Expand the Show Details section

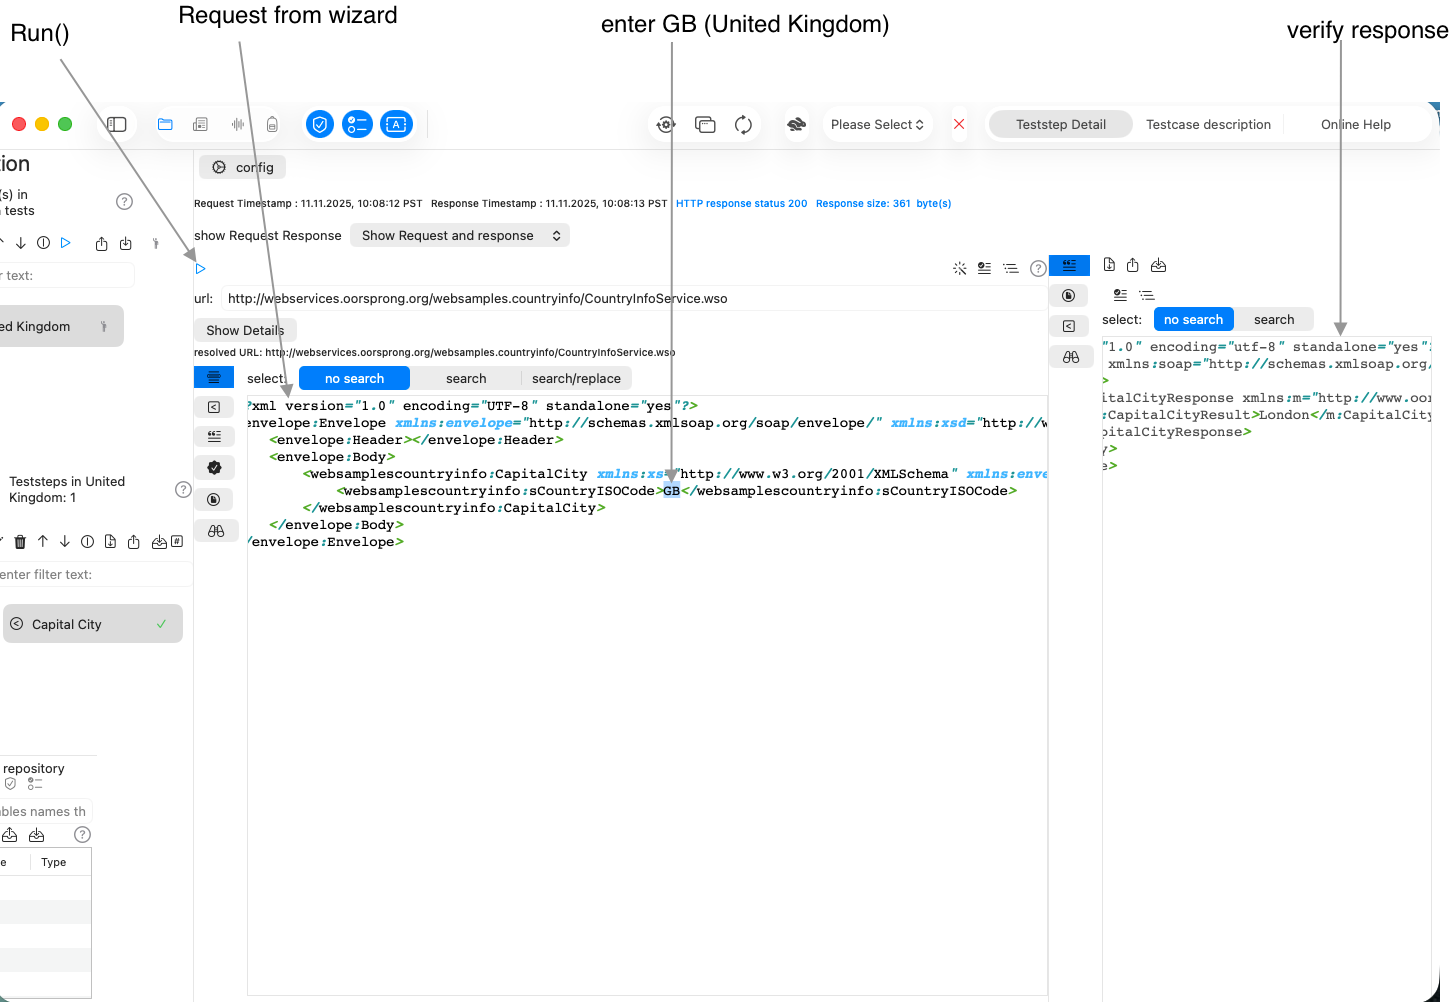245,330
